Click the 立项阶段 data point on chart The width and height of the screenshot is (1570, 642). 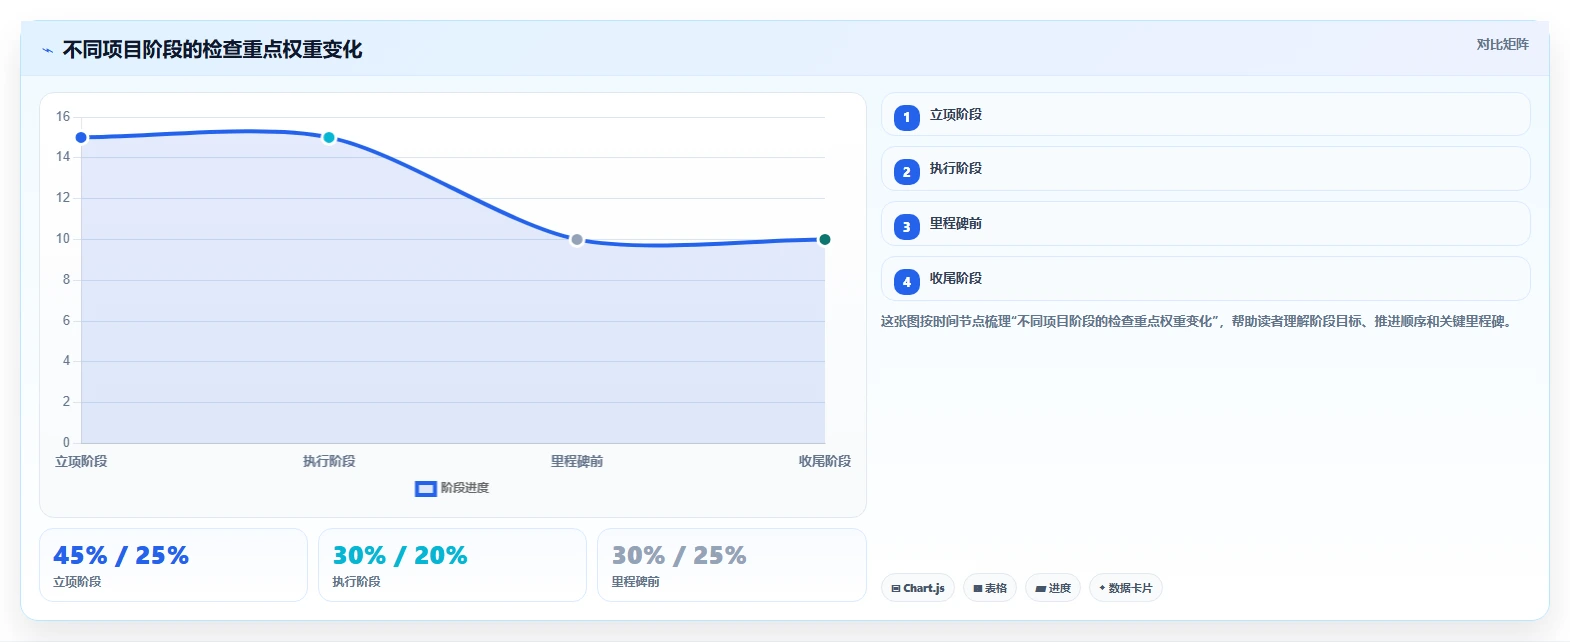pos(81,138)
